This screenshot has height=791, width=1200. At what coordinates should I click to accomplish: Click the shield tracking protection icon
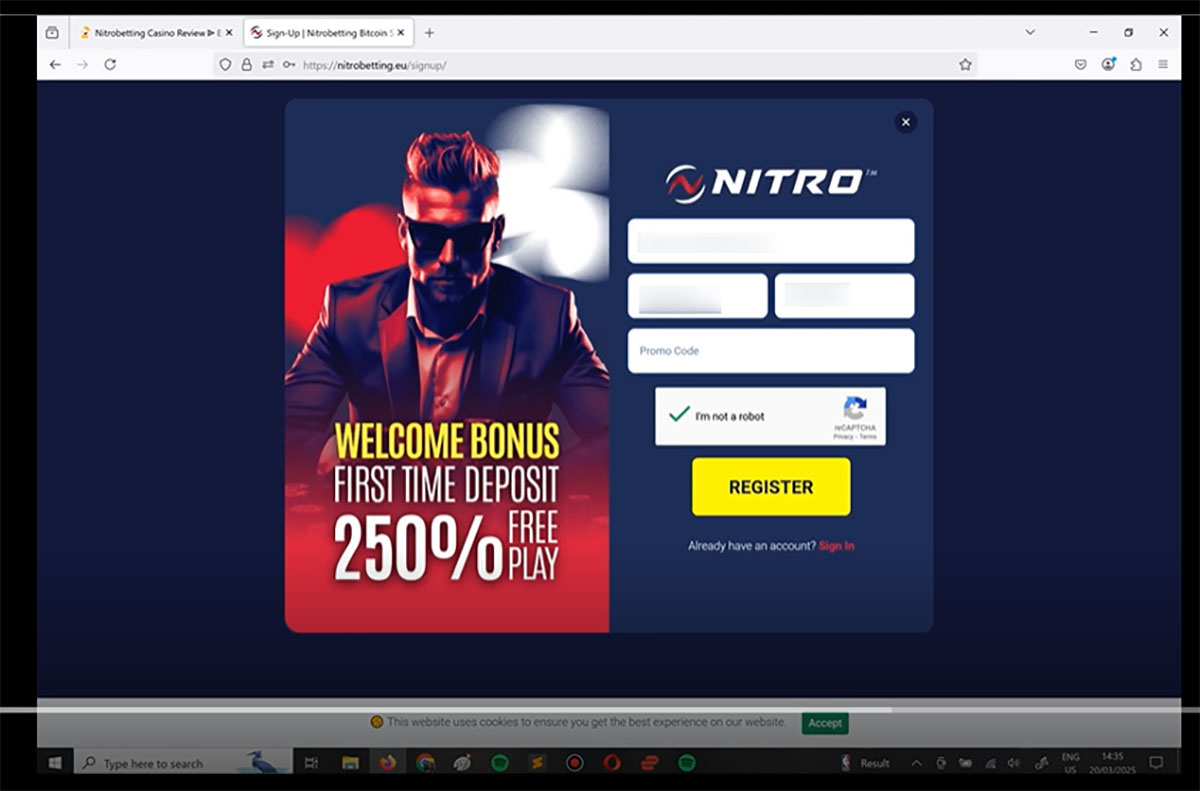coord(225,64)
